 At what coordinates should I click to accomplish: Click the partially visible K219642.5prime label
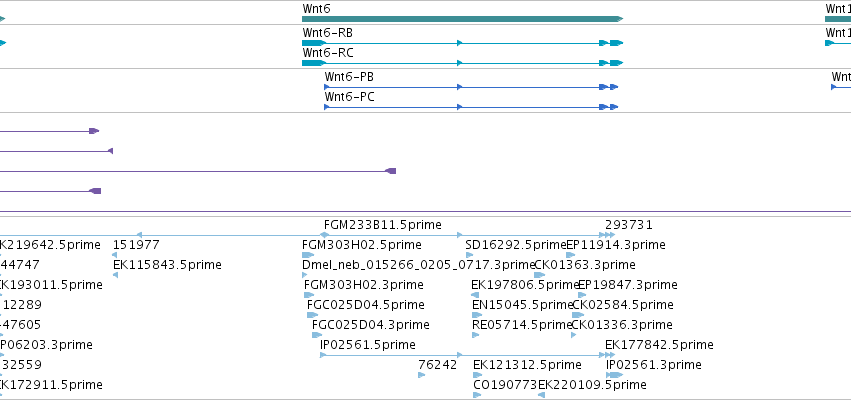pos(50,245)
